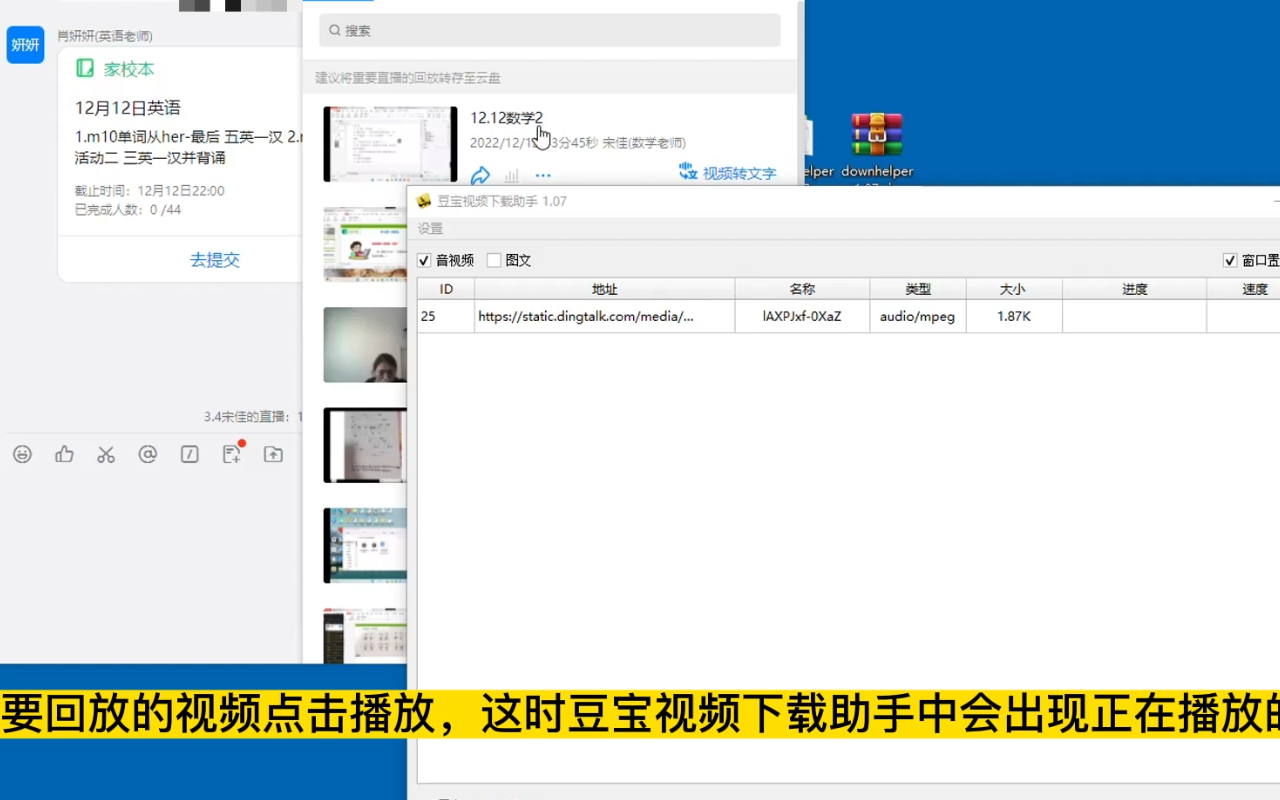Open the replay thumbnail showing a person
This screenshot has width=1280, height=800.
coord(365,344)
